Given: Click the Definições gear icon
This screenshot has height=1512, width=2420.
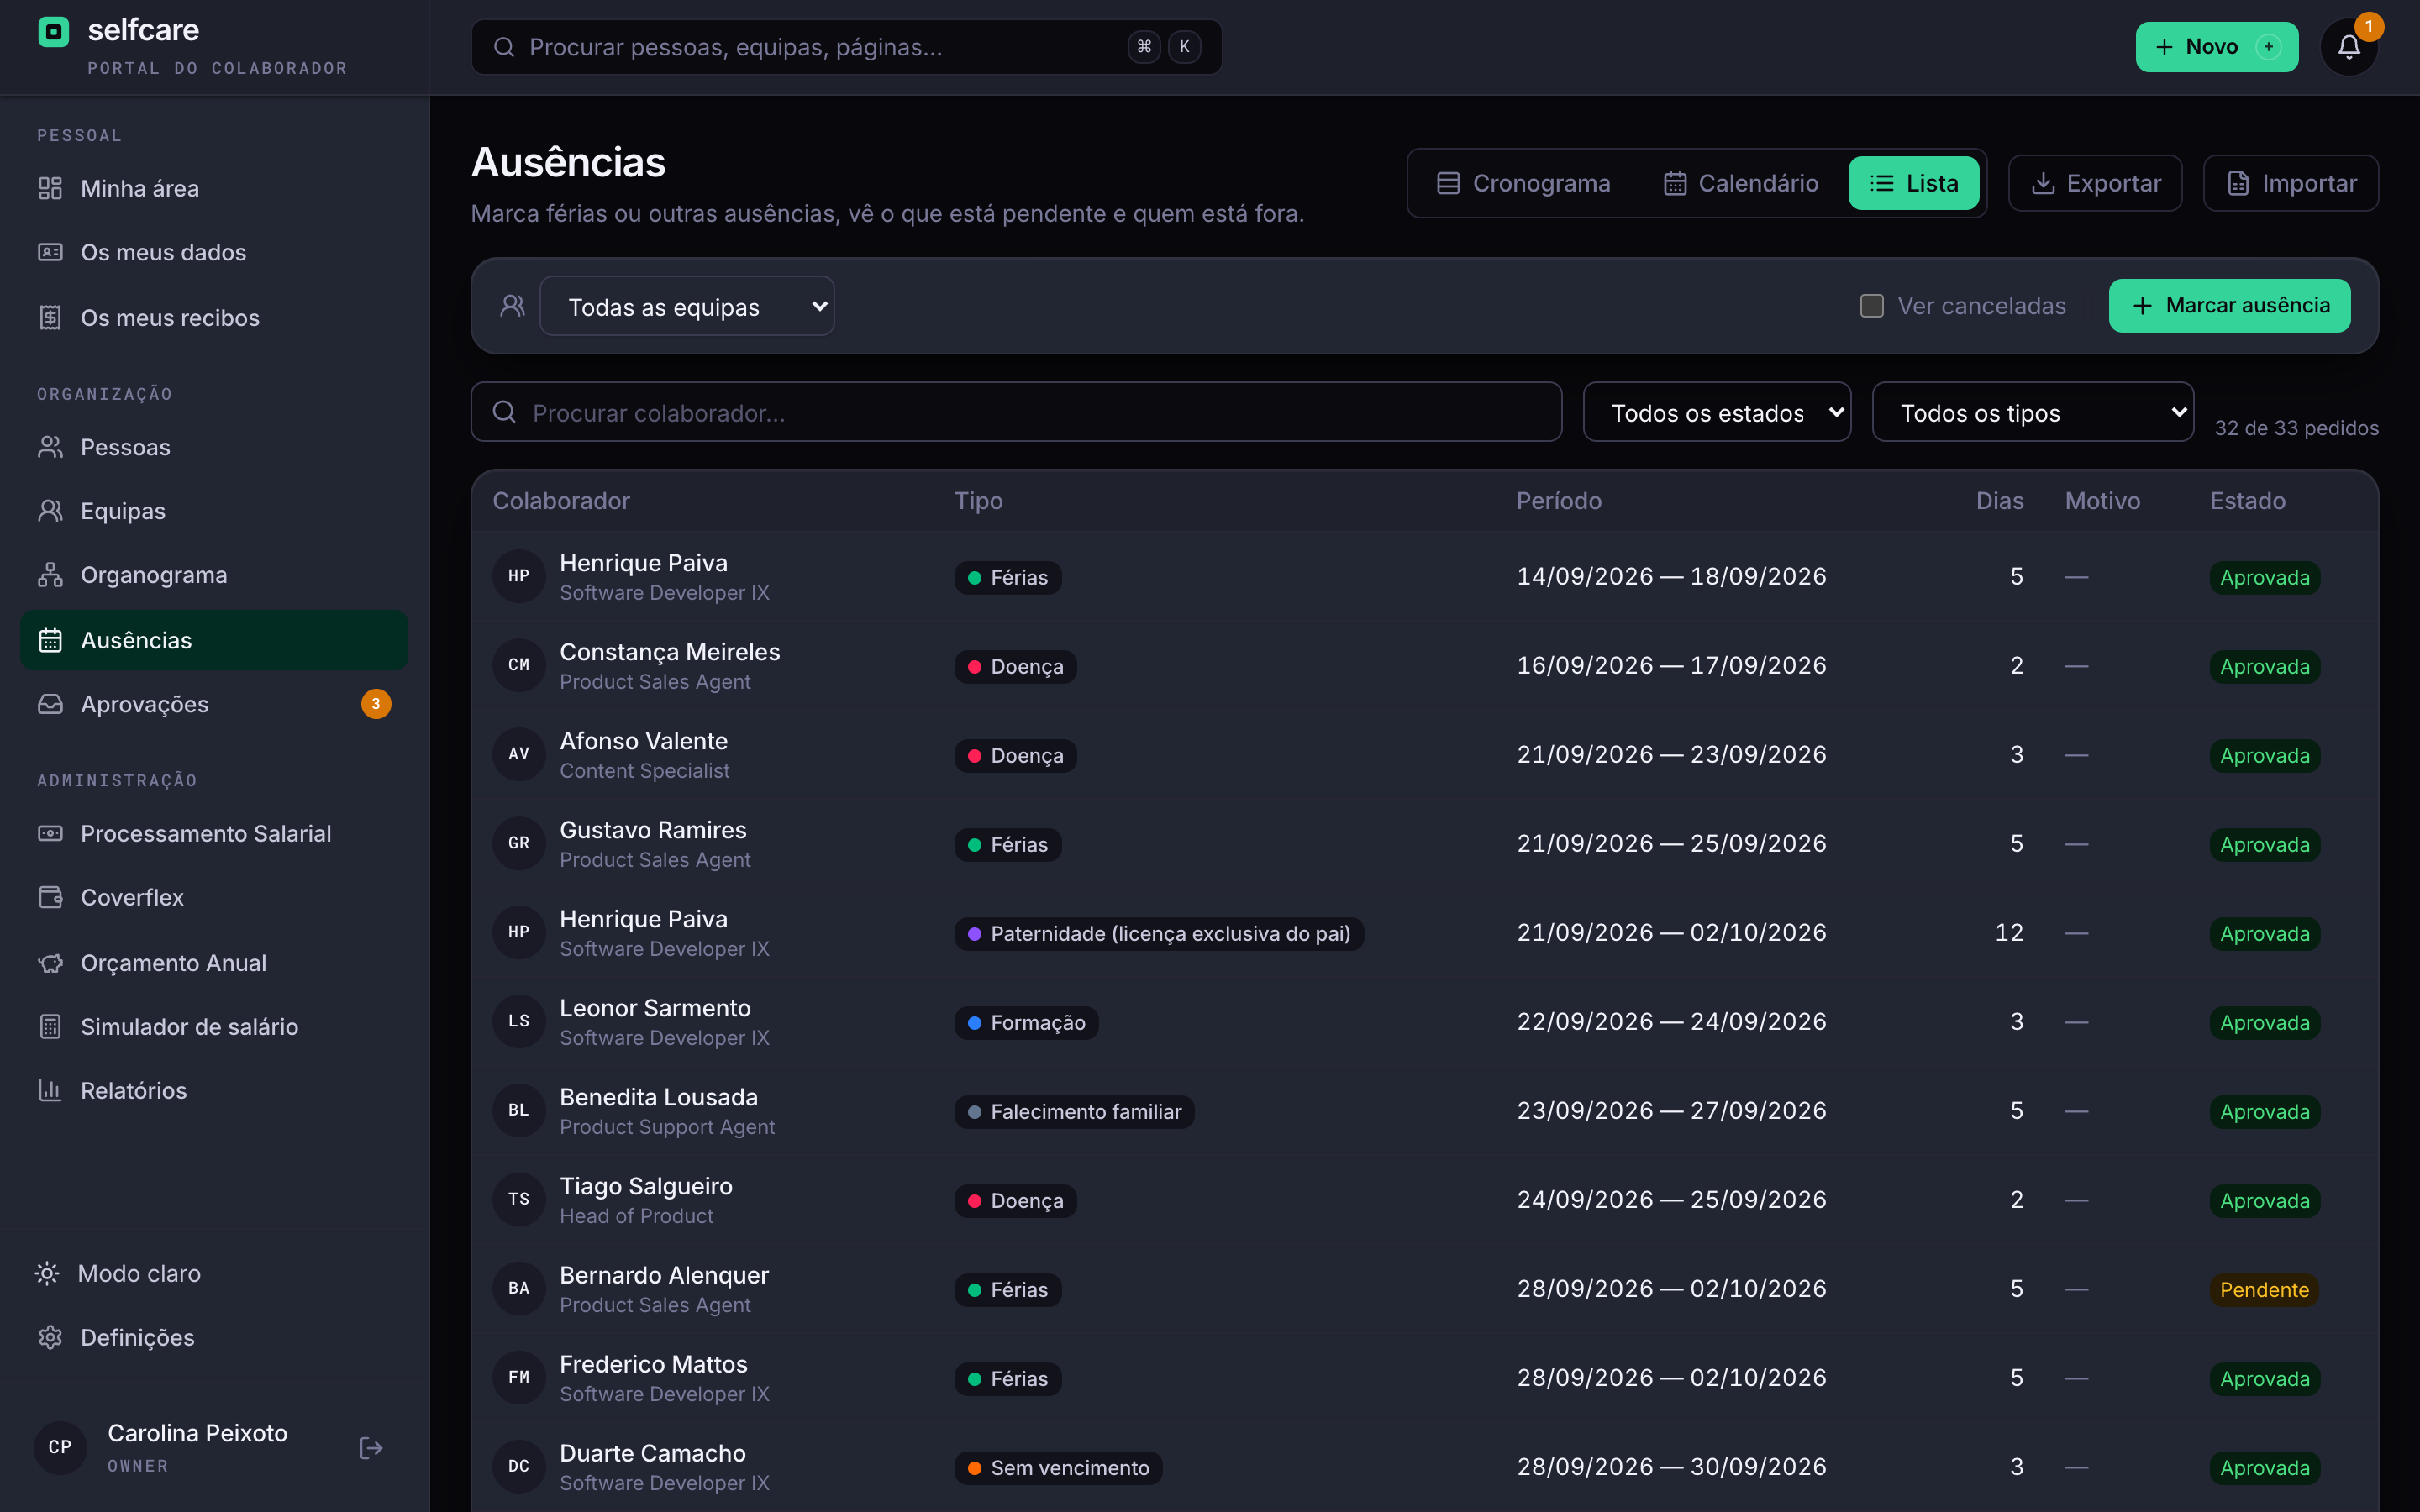Looking at the screenshot, I should 50,1337.
